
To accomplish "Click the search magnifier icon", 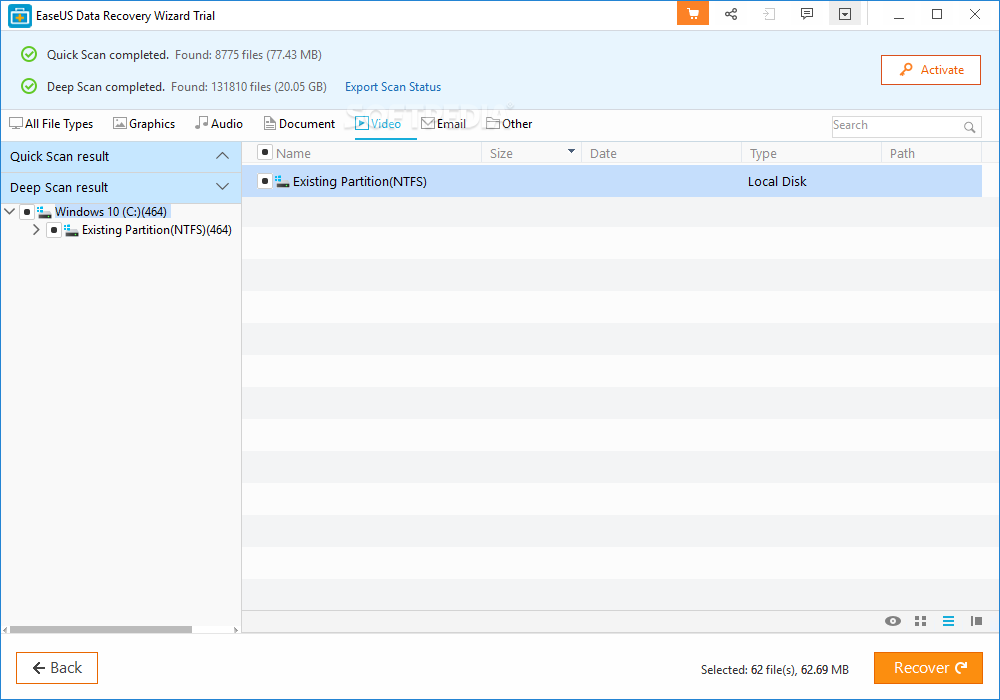I will coord(969,127).
